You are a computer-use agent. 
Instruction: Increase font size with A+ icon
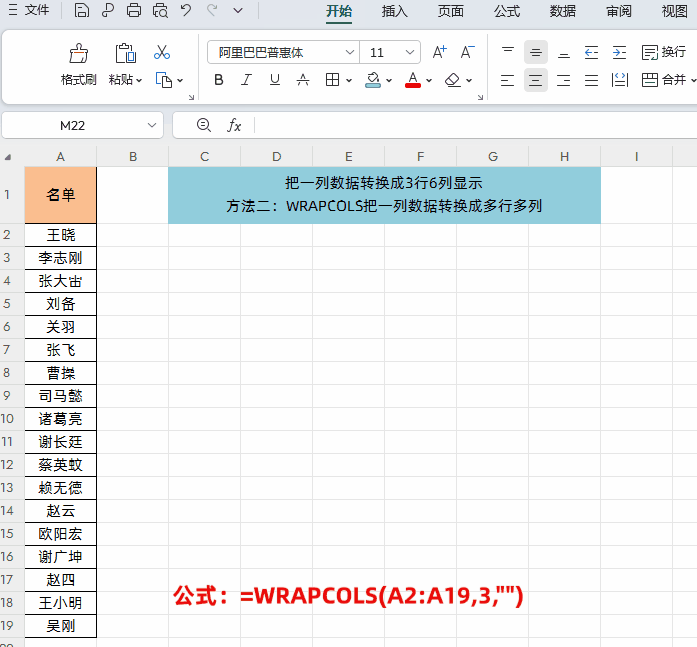point(440,52)
